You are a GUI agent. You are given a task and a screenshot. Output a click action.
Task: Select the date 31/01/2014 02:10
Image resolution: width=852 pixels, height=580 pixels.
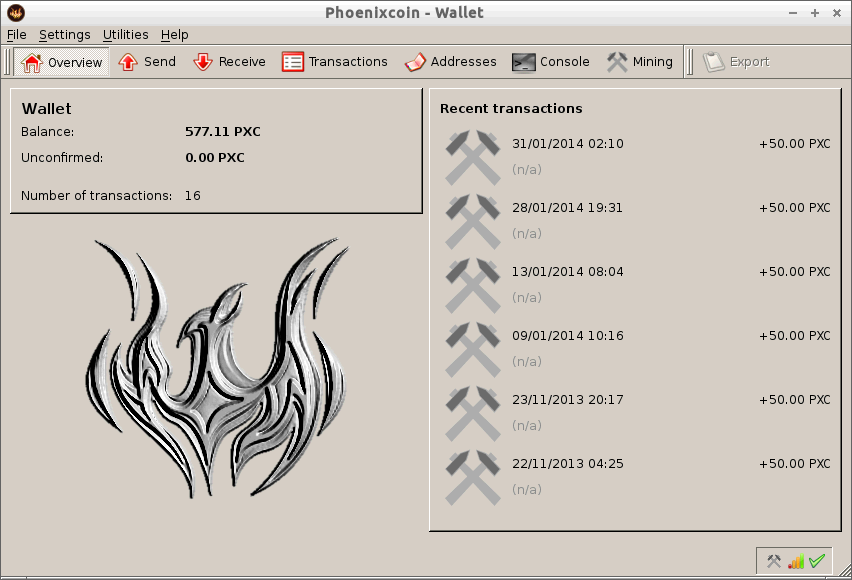click(568, 144)
